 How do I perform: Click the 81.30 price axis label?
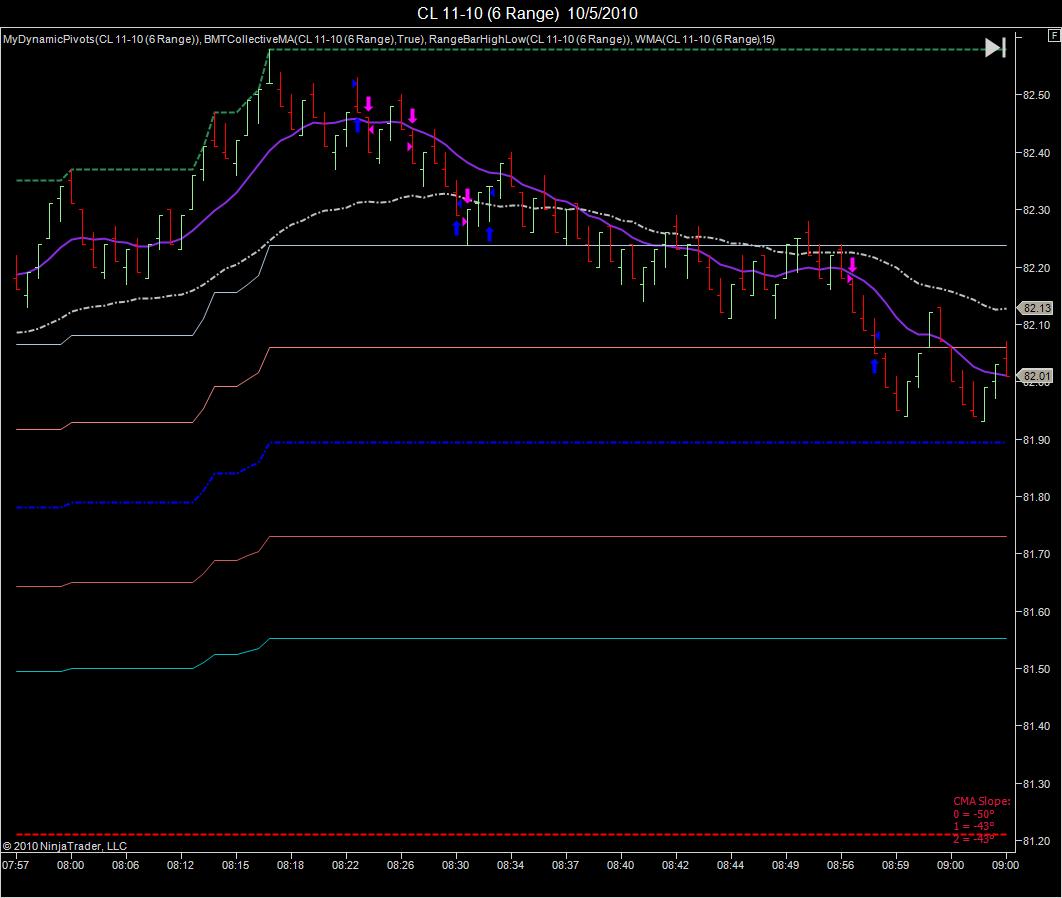[1036, 784]
